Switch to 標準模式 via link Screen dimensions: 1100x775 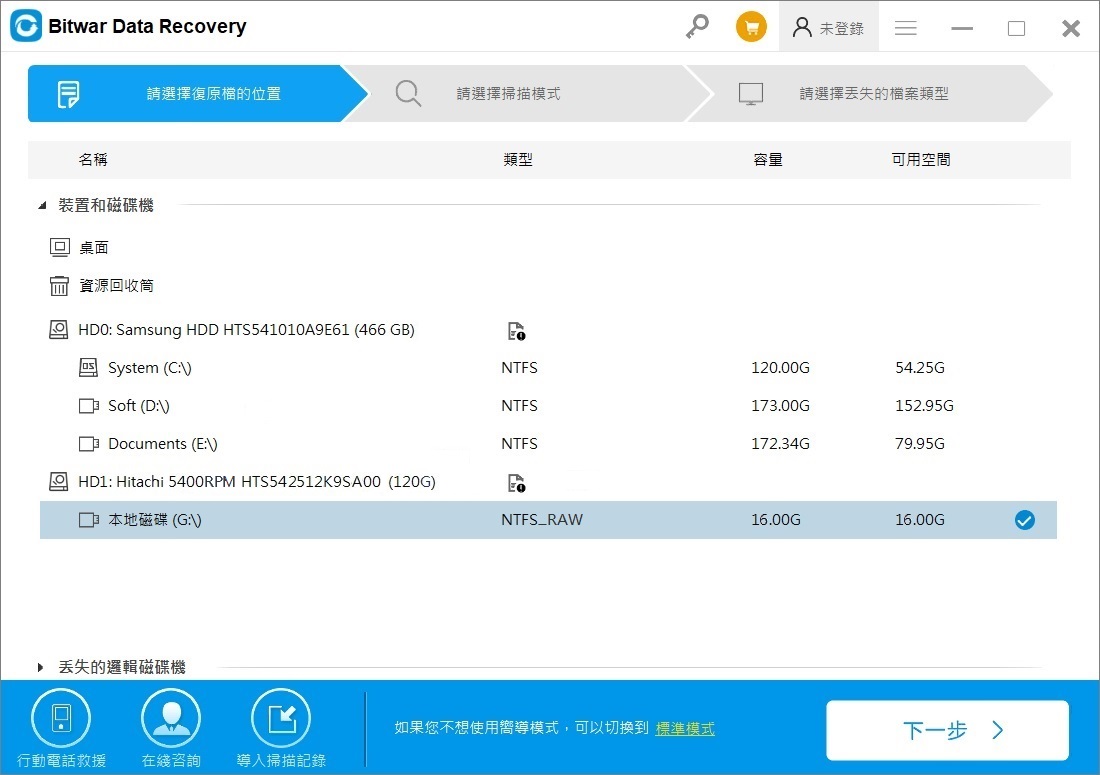pyautogui.click(x=685, y=729)
